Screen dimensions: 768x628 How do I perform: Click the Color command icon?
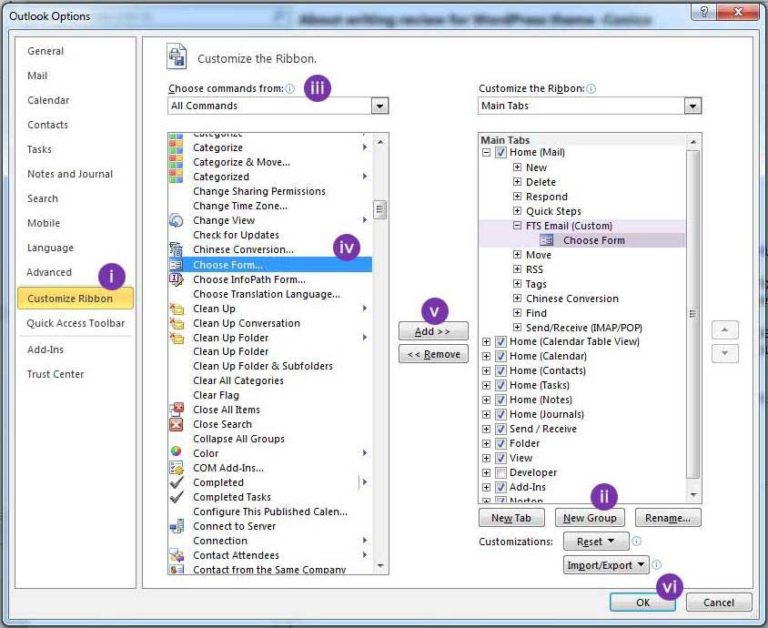(176, 451)
